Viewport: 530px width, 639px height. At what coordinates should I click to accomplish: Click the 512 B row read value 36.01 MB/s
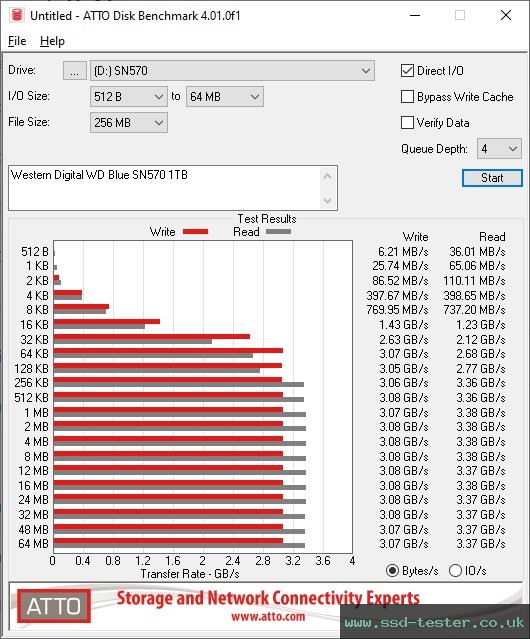pyautogui.click(x=477, y=252)
